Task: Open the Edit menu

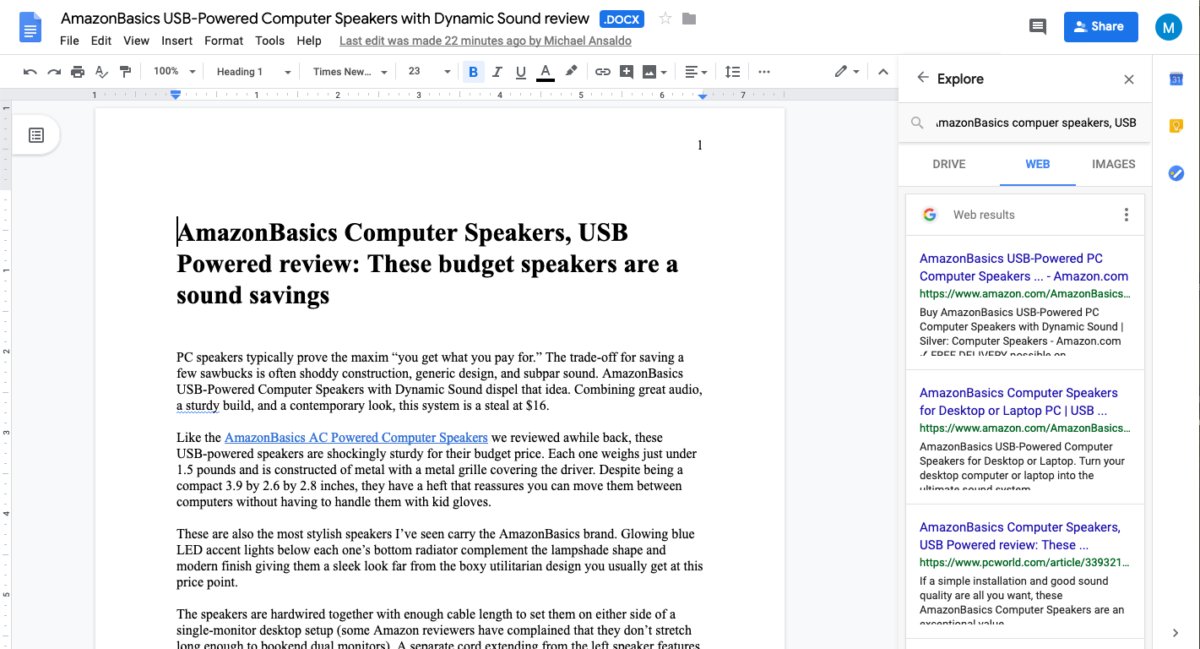Action: click(101, 41)
